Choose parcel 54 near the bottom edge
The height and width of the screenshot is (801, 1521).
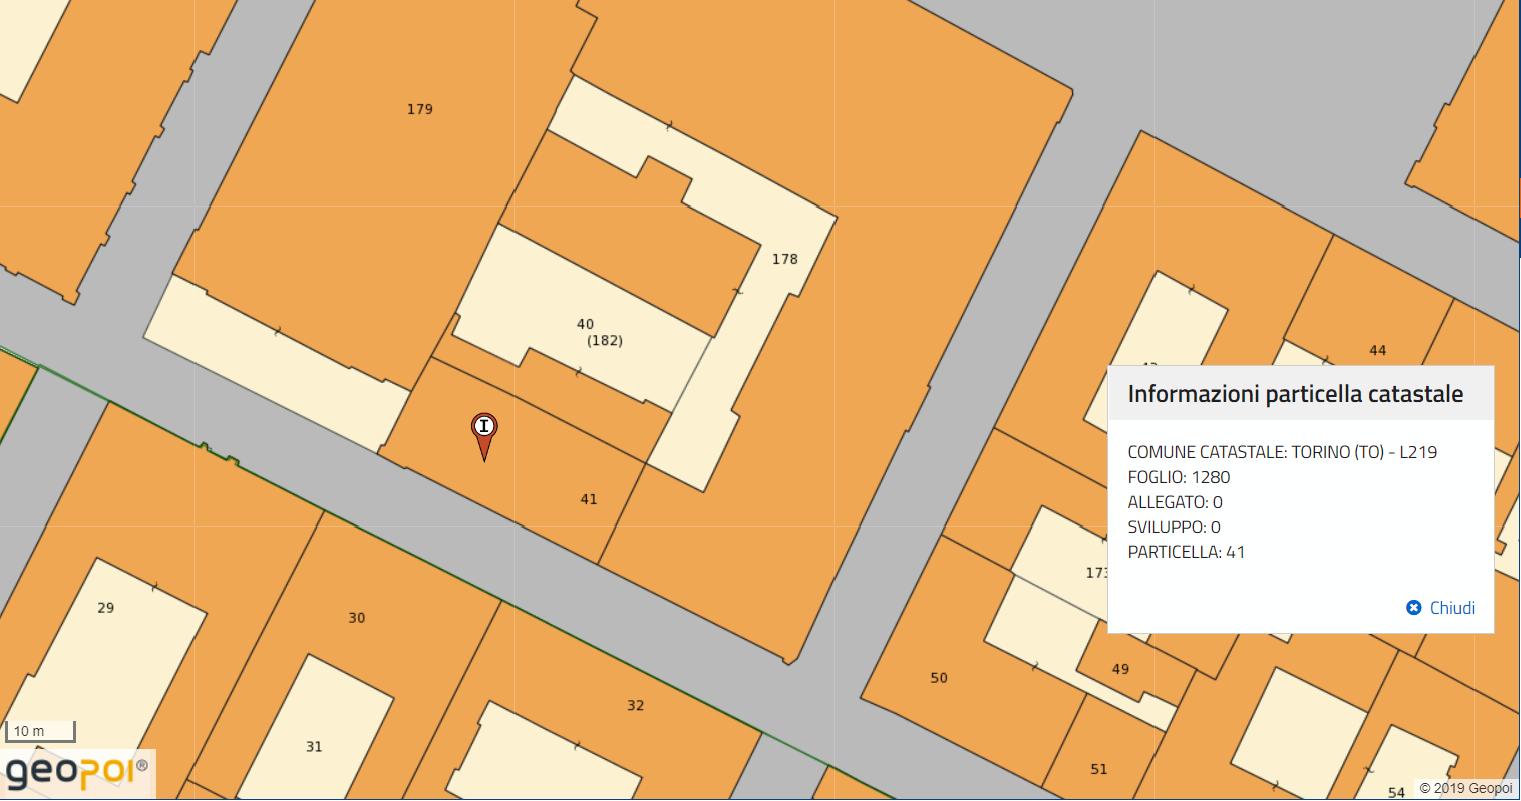[1396, 792]
